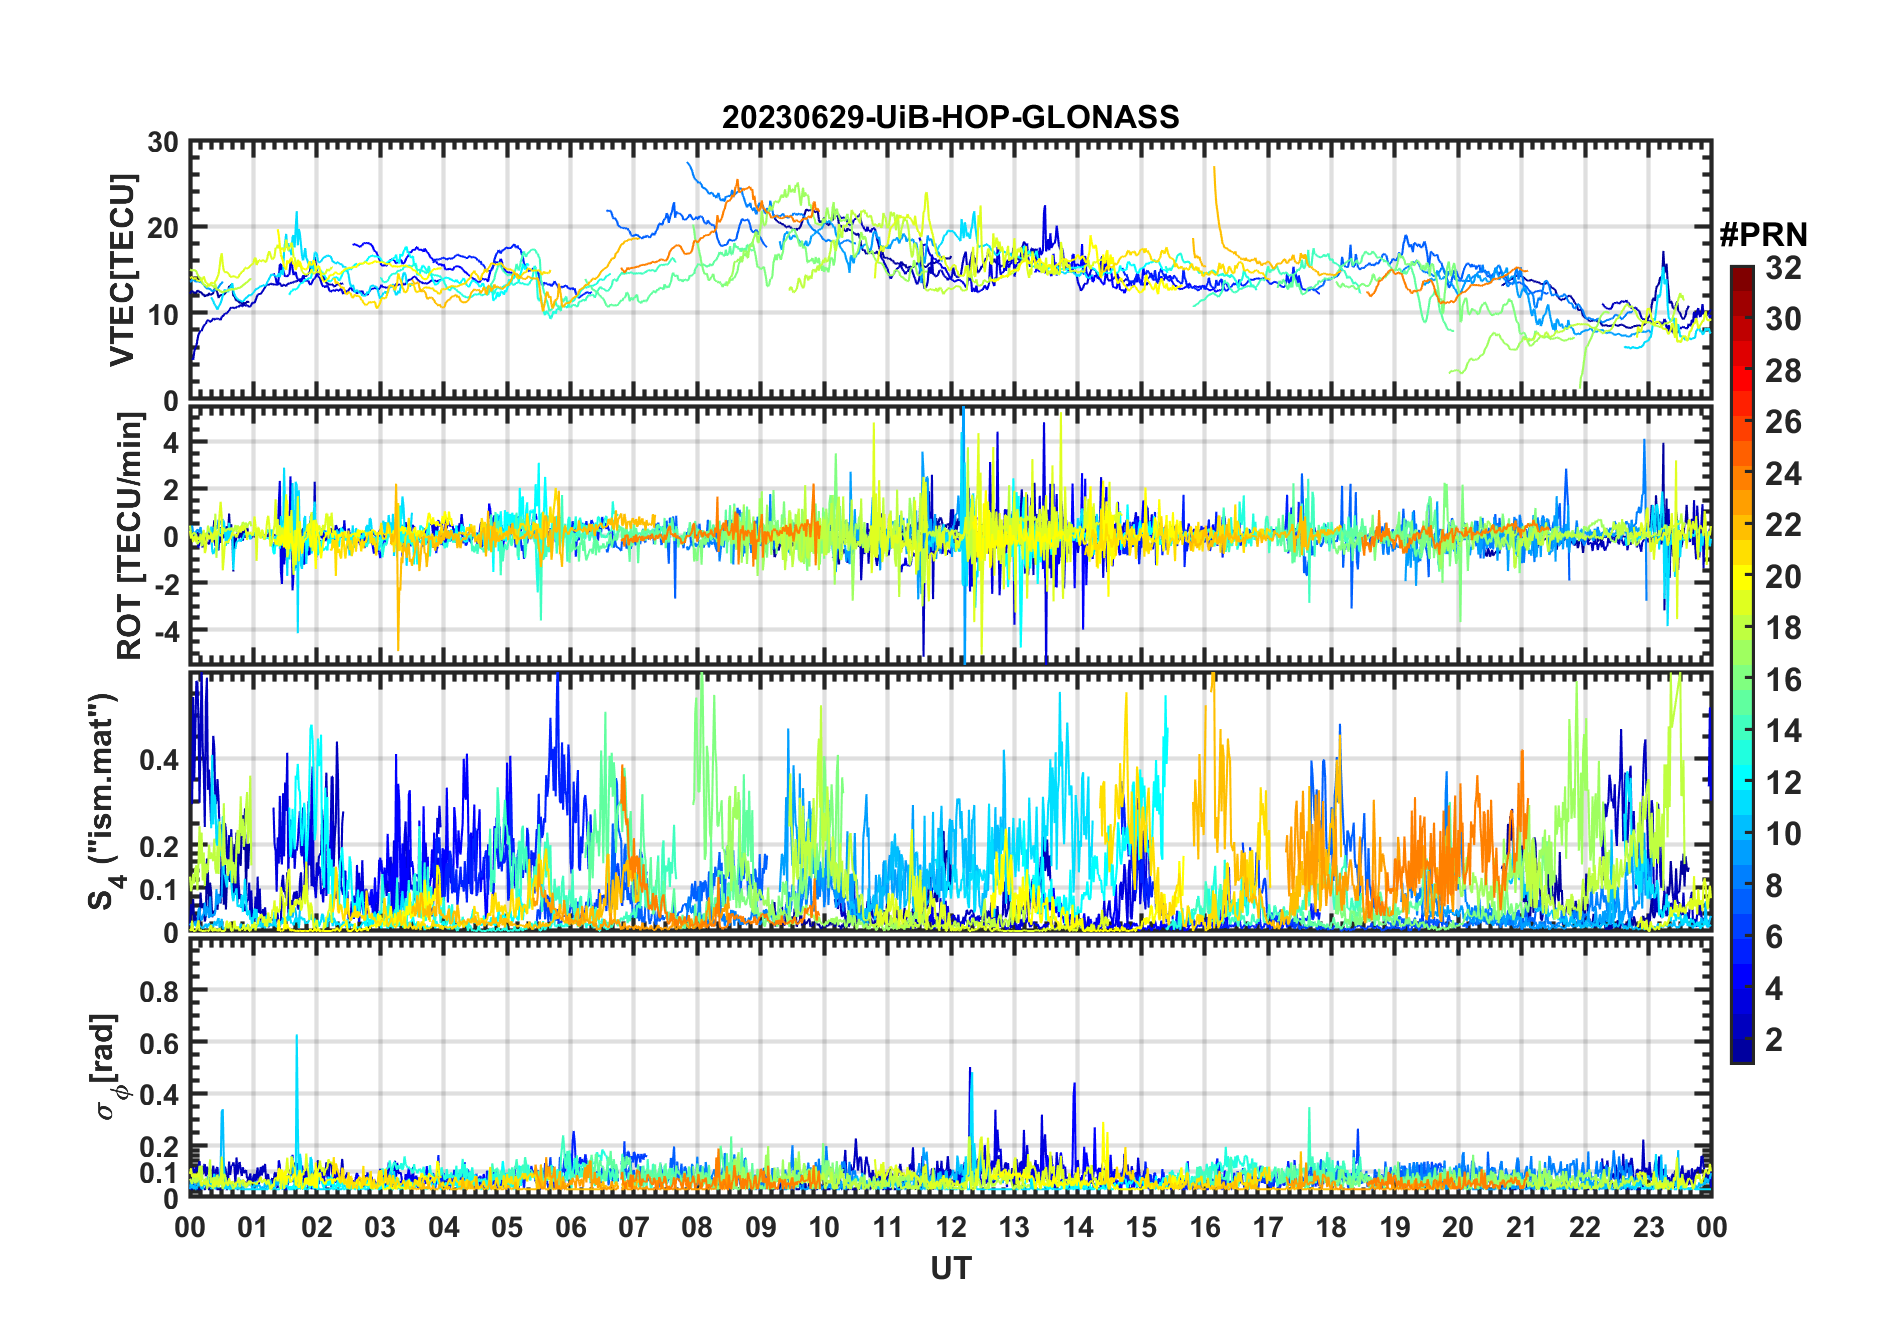Click x-axis tick label 23

click(1648, 1227)
